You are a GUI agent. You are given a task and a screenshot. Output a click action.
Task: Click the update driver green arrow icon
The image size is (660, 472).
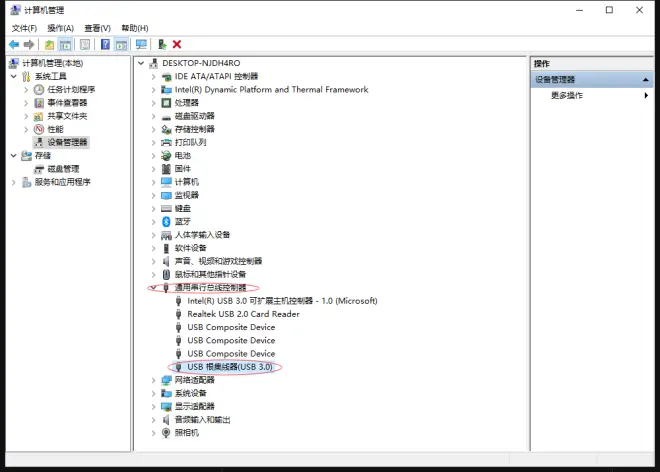162,45
